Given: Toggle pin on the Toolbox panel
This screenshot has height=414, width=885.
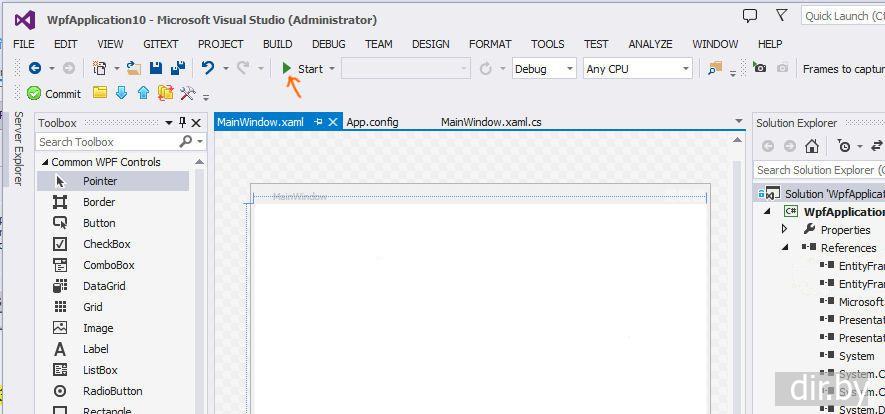Looking at the screenshot, I should (182, 123).
